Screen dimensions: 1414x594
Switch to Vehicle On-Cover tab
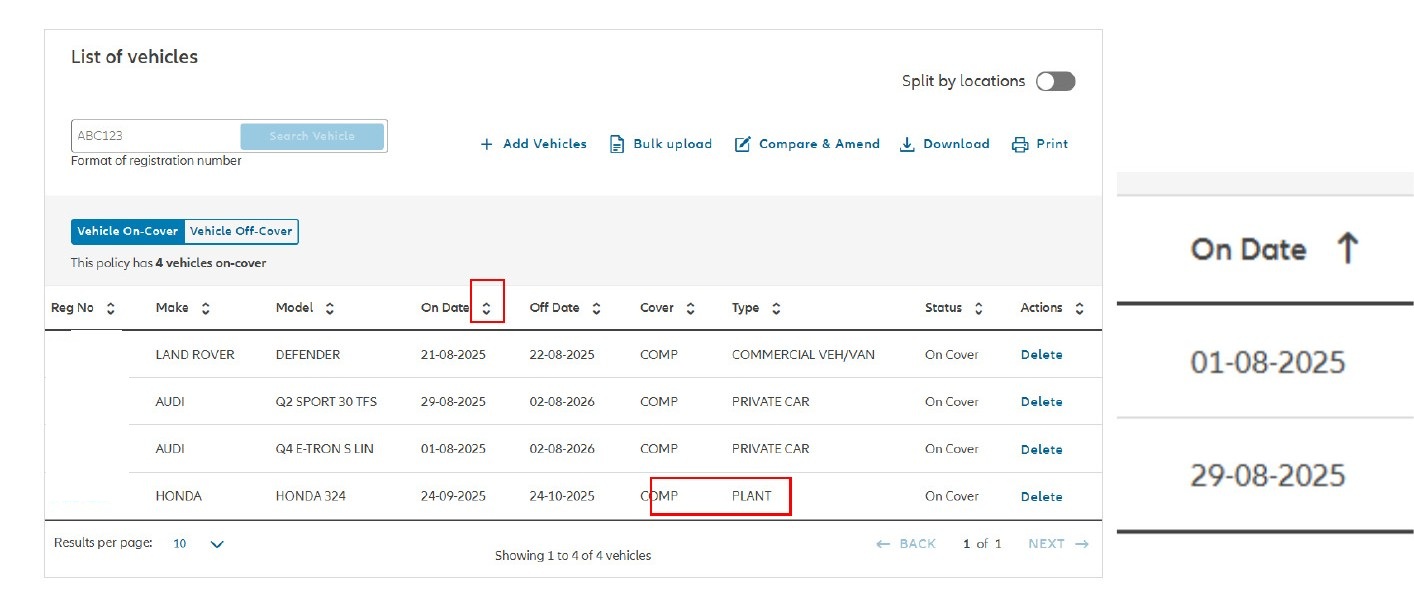(x=128, y=231)
